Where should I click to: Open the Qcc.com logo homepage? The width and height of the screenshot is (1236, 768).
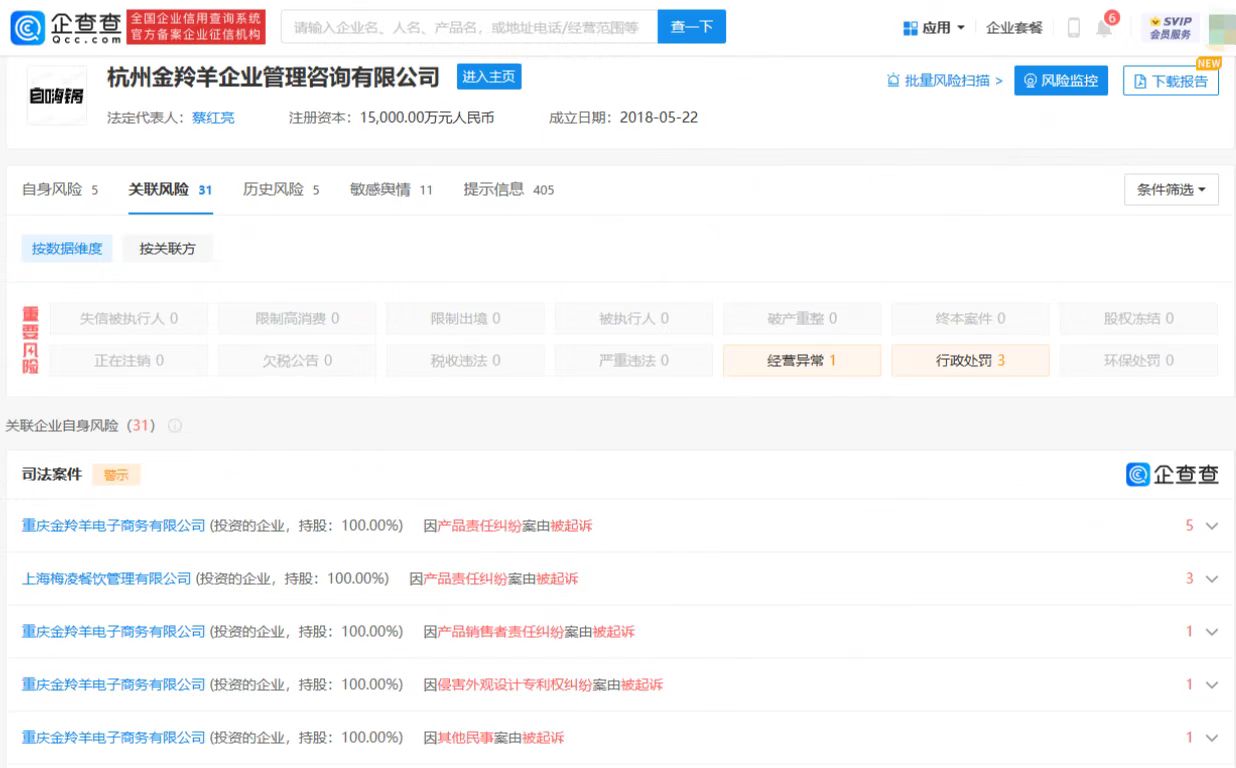tap(67, 28)
